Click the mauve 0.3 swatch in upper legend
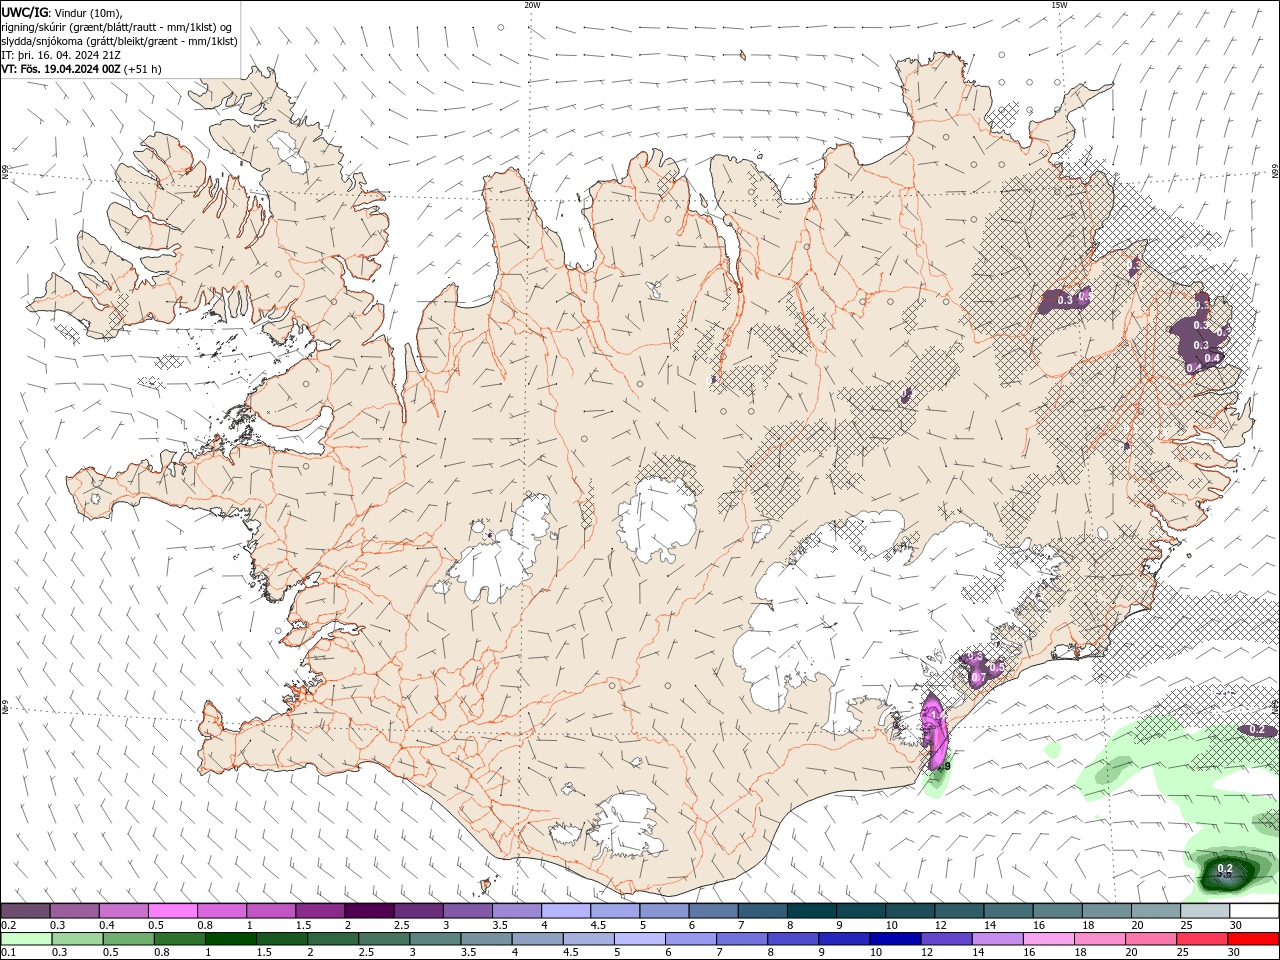The height and width of the screenshot is (960, 1280). (74, 911)
